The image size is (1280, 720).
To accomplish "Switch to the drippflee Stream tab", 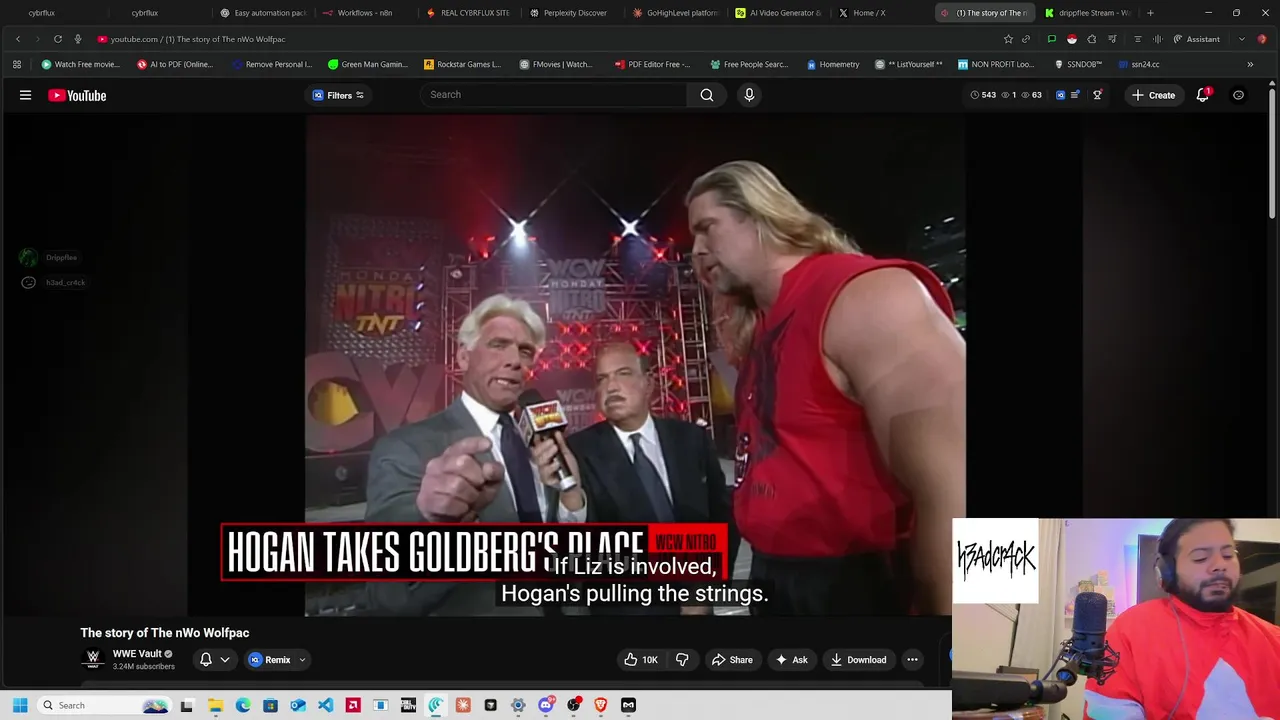I will coord(1085,13).
